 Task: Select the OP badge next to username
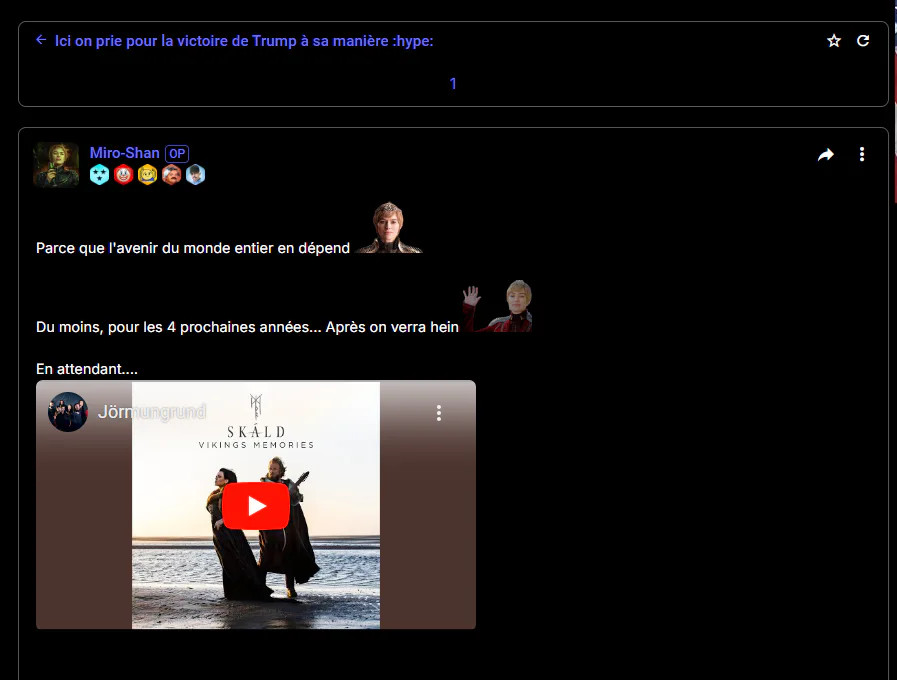pyautogui.click(x=177, y=153)
